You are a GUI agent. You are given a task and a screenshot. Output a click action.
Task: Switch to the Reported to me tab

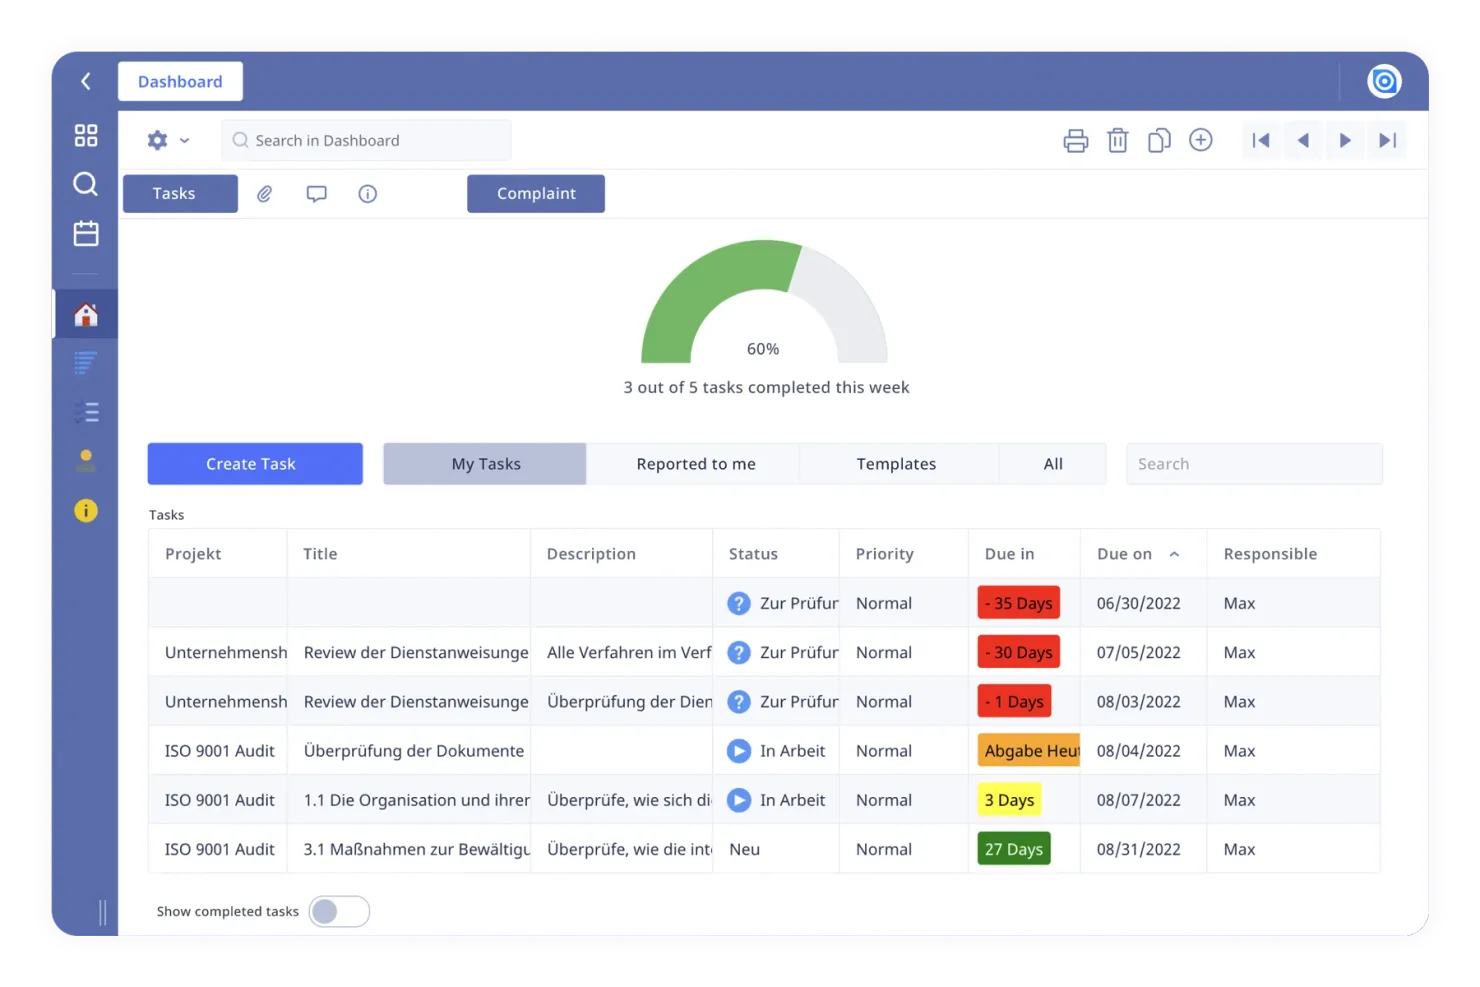point(695,464)
